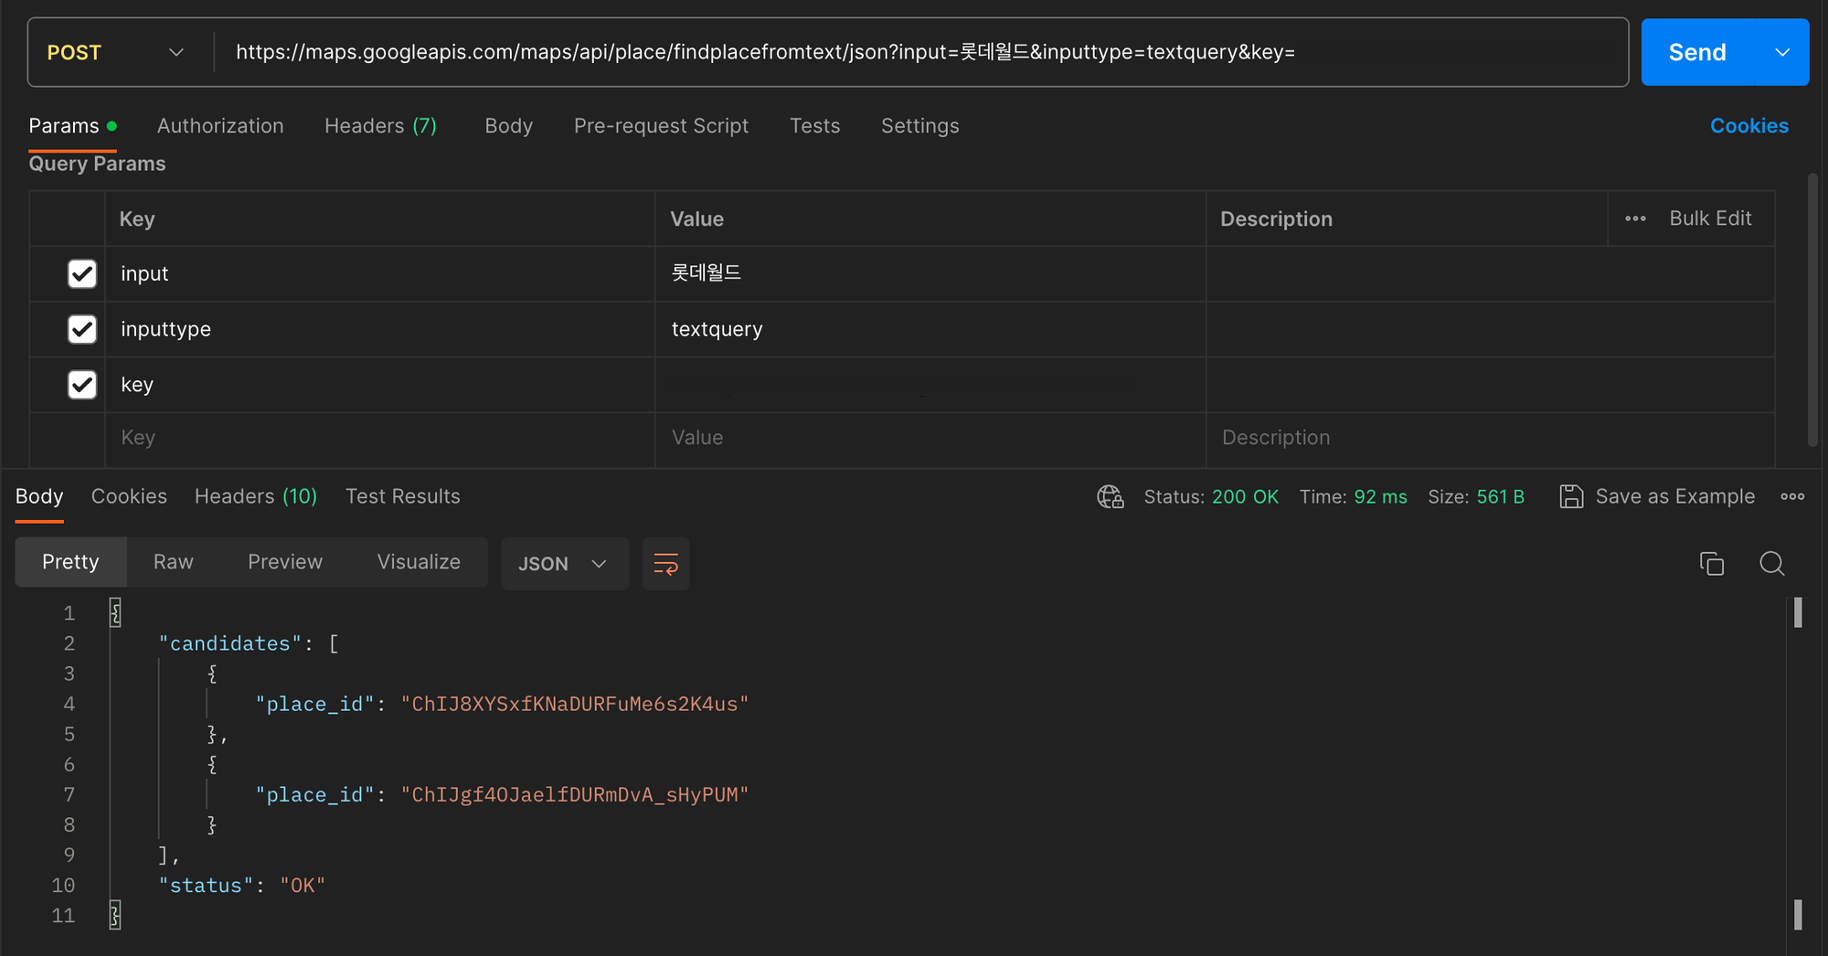Image resolution: width=1828 pixels, height=956 pixels.
Task: Click the opening brace on line 1
Action: point(115,613)
